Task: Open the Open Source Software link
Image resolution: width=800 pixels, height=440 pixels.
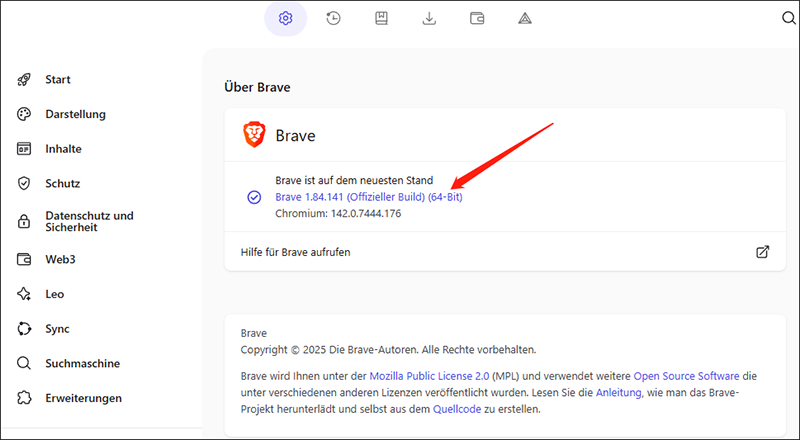Action: 686,376
